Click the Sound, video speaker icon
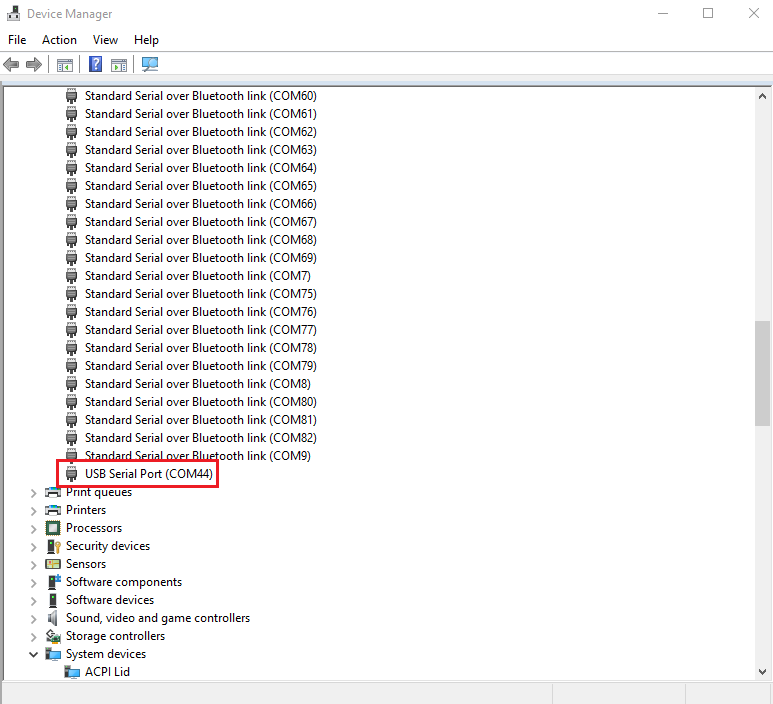773x704 pixels. [x=52, y=618]
